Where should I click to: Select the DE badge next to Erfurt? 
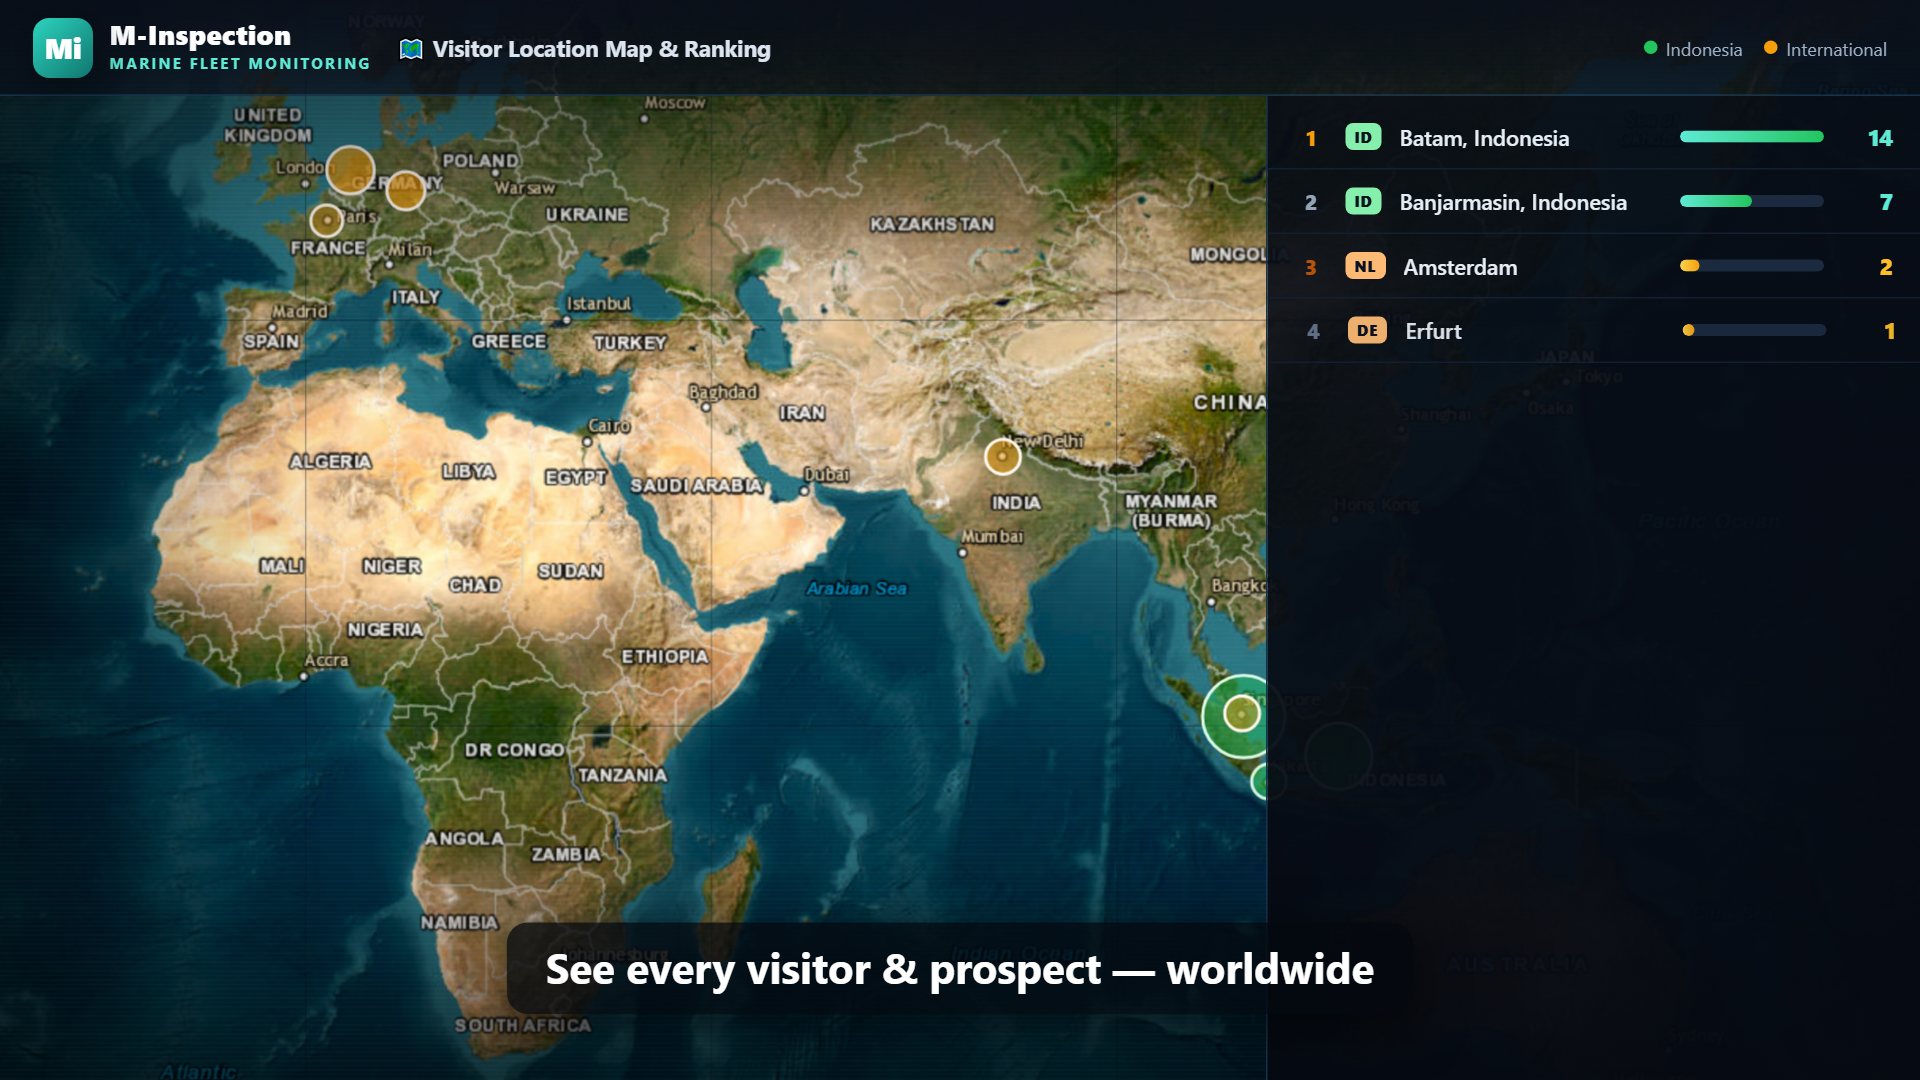click(1367, 330)
